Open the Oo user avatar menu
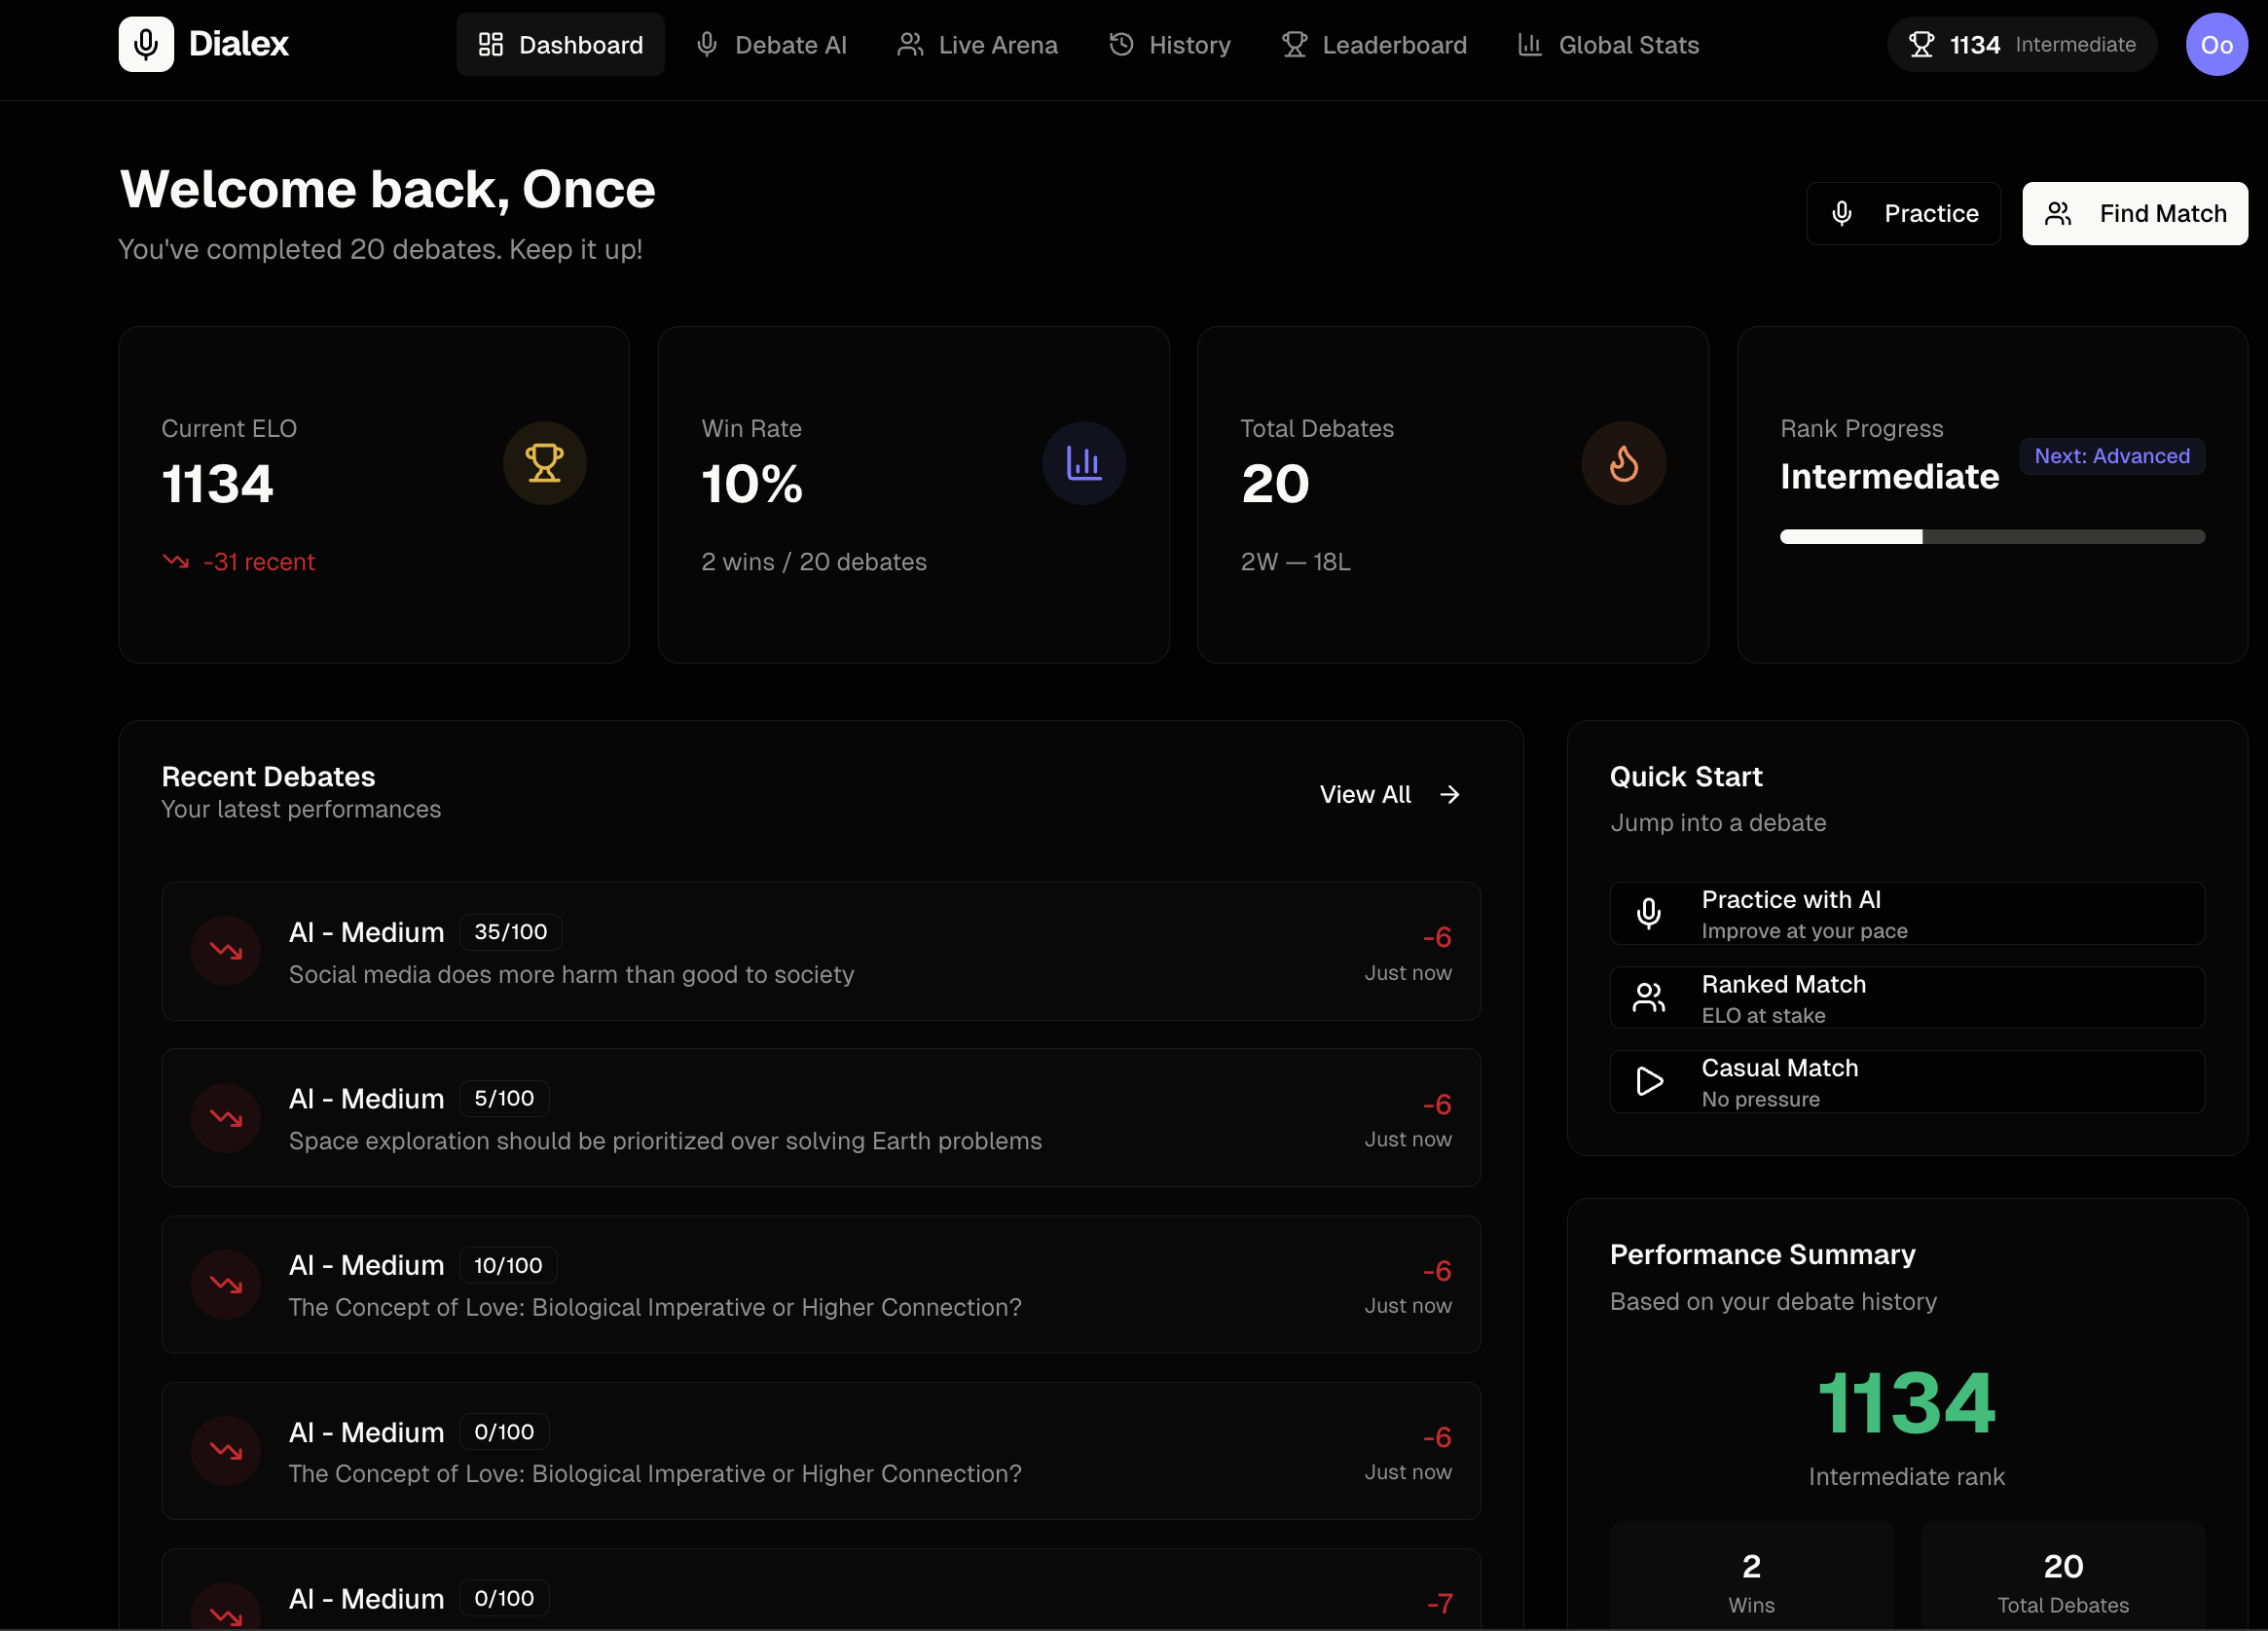Image resolution: width=2268 pixels, height=1631 pixels. (x=2216, y=45)
